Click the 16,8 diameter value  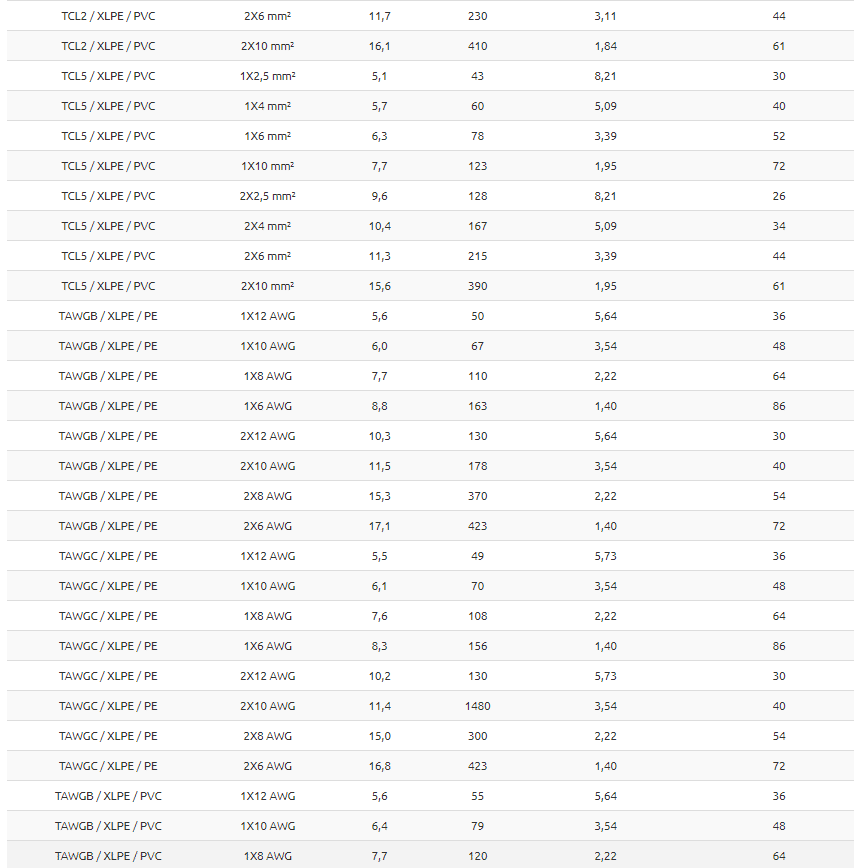379,766
